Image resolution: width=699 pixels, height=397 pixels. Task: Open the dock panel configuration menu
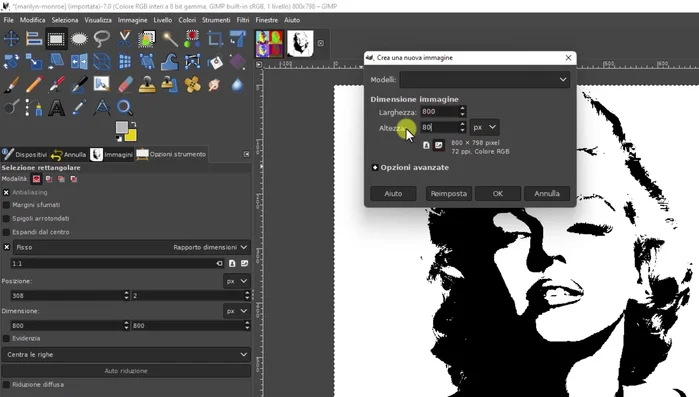coord(246,154)
